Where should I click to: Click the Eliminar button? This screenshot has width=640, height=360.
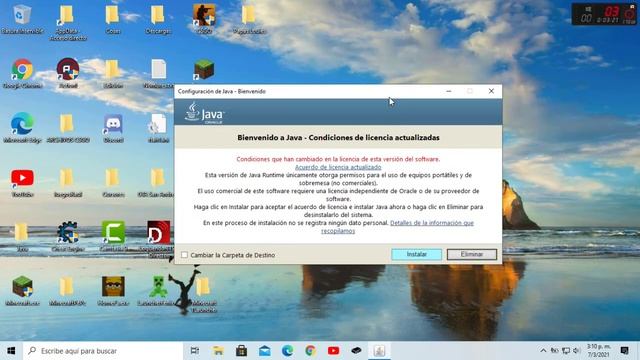pyautogui.click(x=472, y=254)
